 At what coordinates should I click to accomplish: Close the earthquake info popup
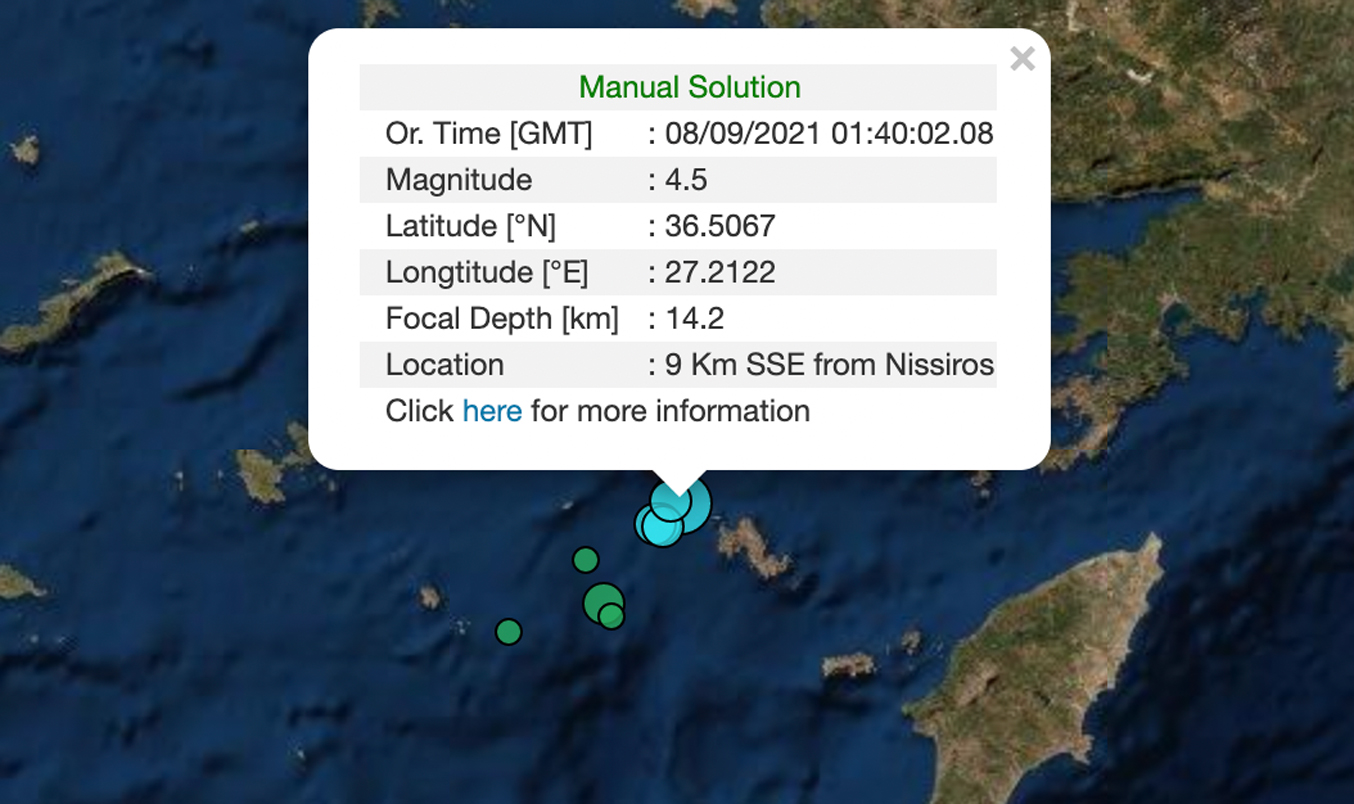(x=1021, y=59)
